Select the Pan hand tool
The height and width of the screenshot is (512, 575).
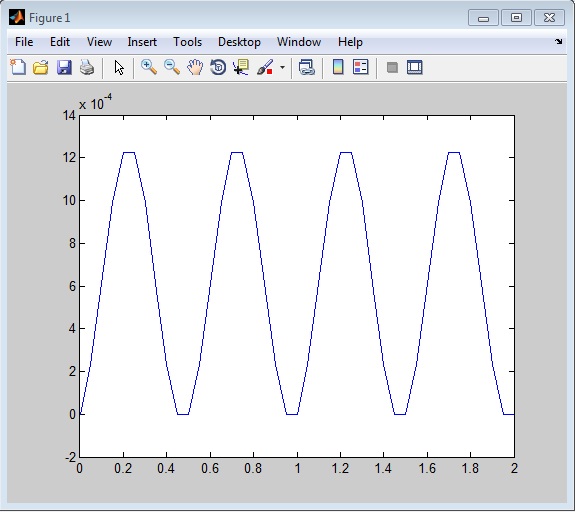(195, 67)
